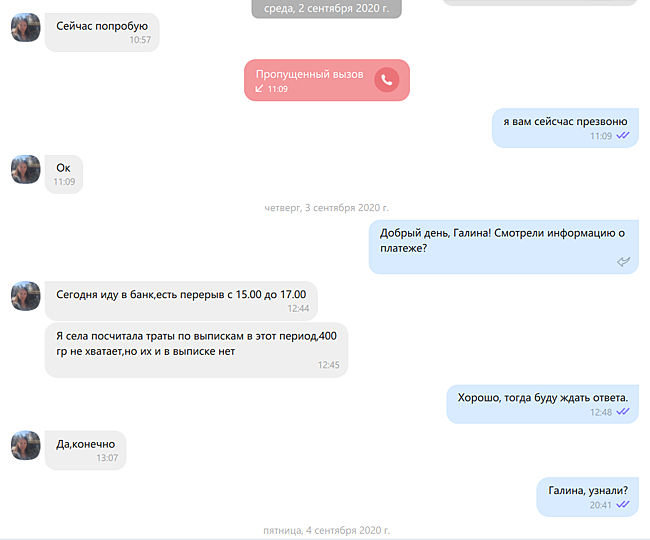Click read checkmarks on "я вам сейчас презвоню"

(x=623, y=135)
